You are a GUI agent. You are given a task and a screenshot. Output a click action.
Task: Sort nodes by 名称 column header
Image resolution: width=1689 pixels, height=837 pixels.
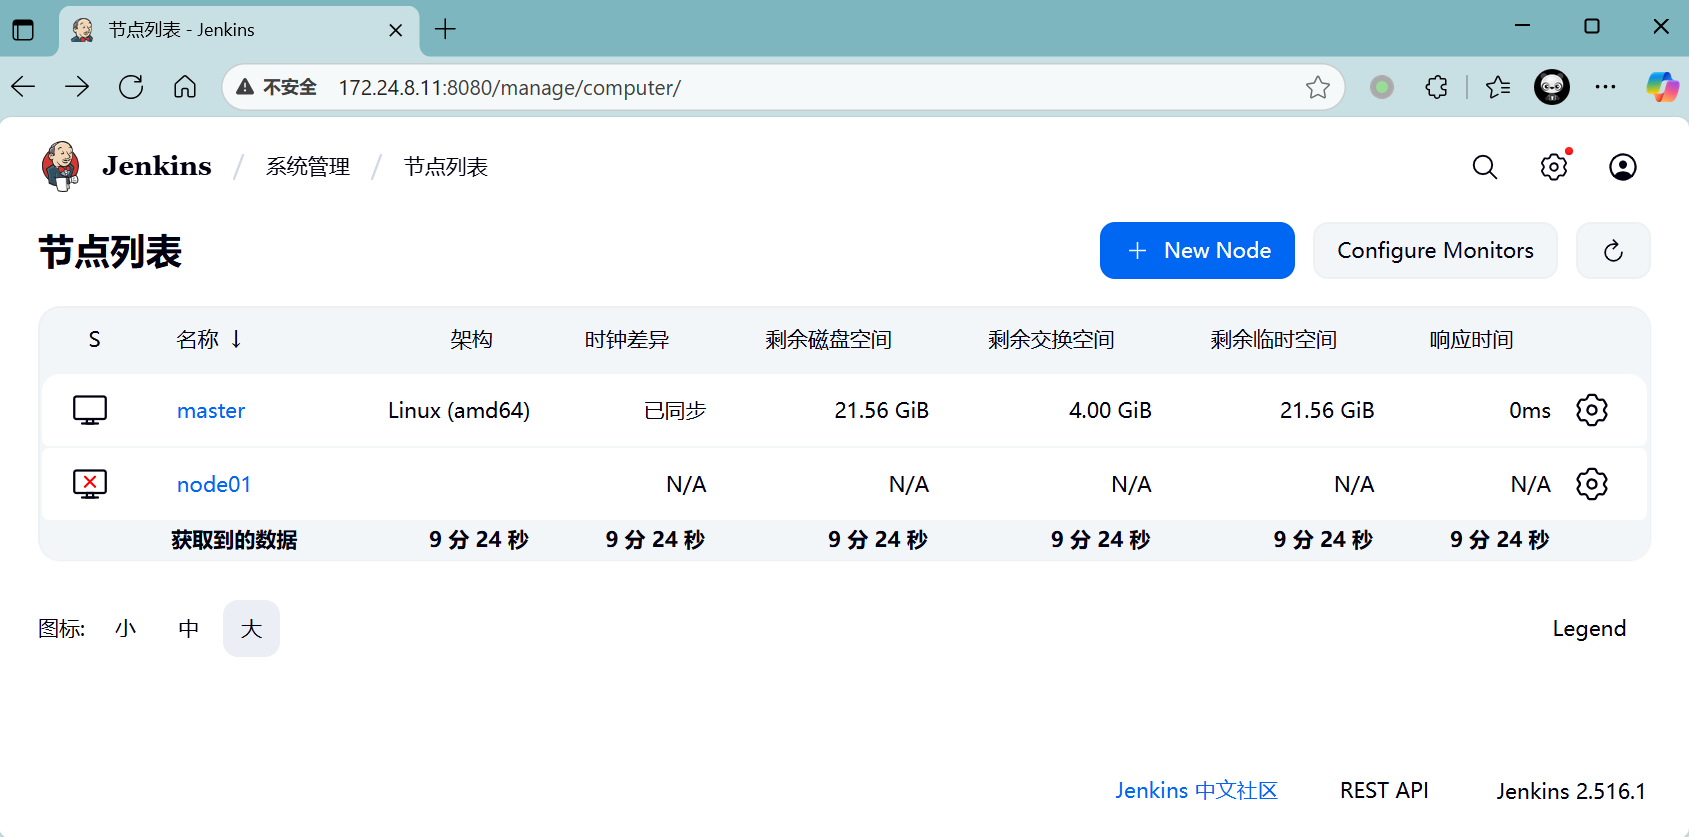coord(198,340)
